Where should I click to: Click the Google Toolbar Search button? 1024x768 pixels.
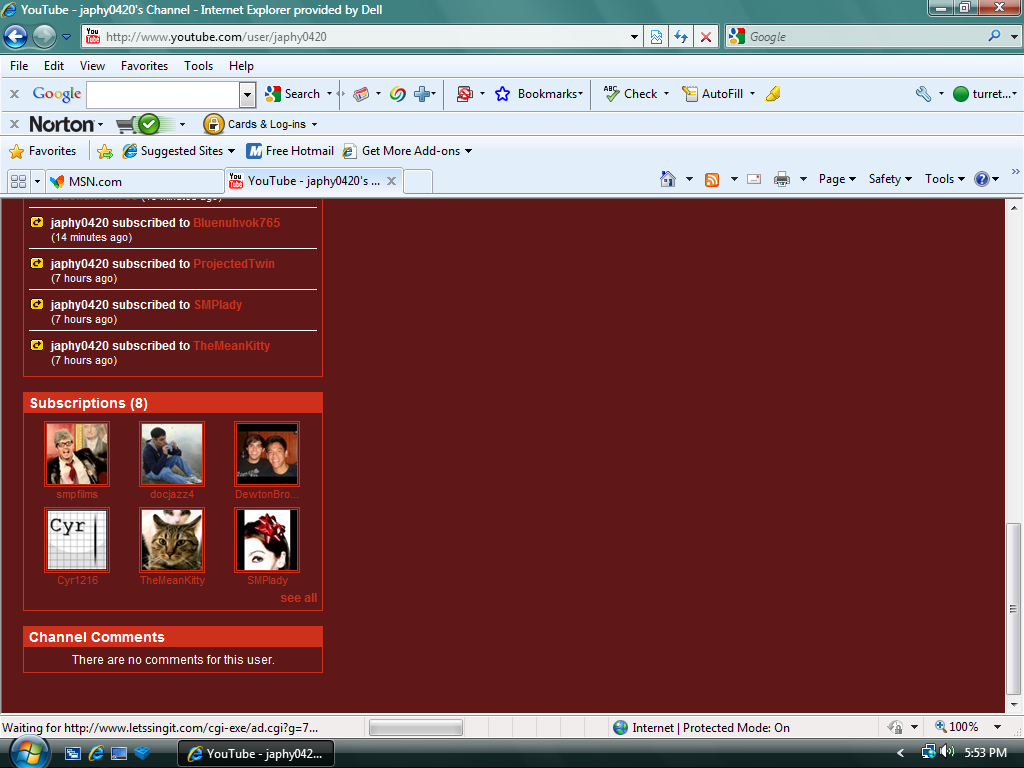click(x=293, y=94)
